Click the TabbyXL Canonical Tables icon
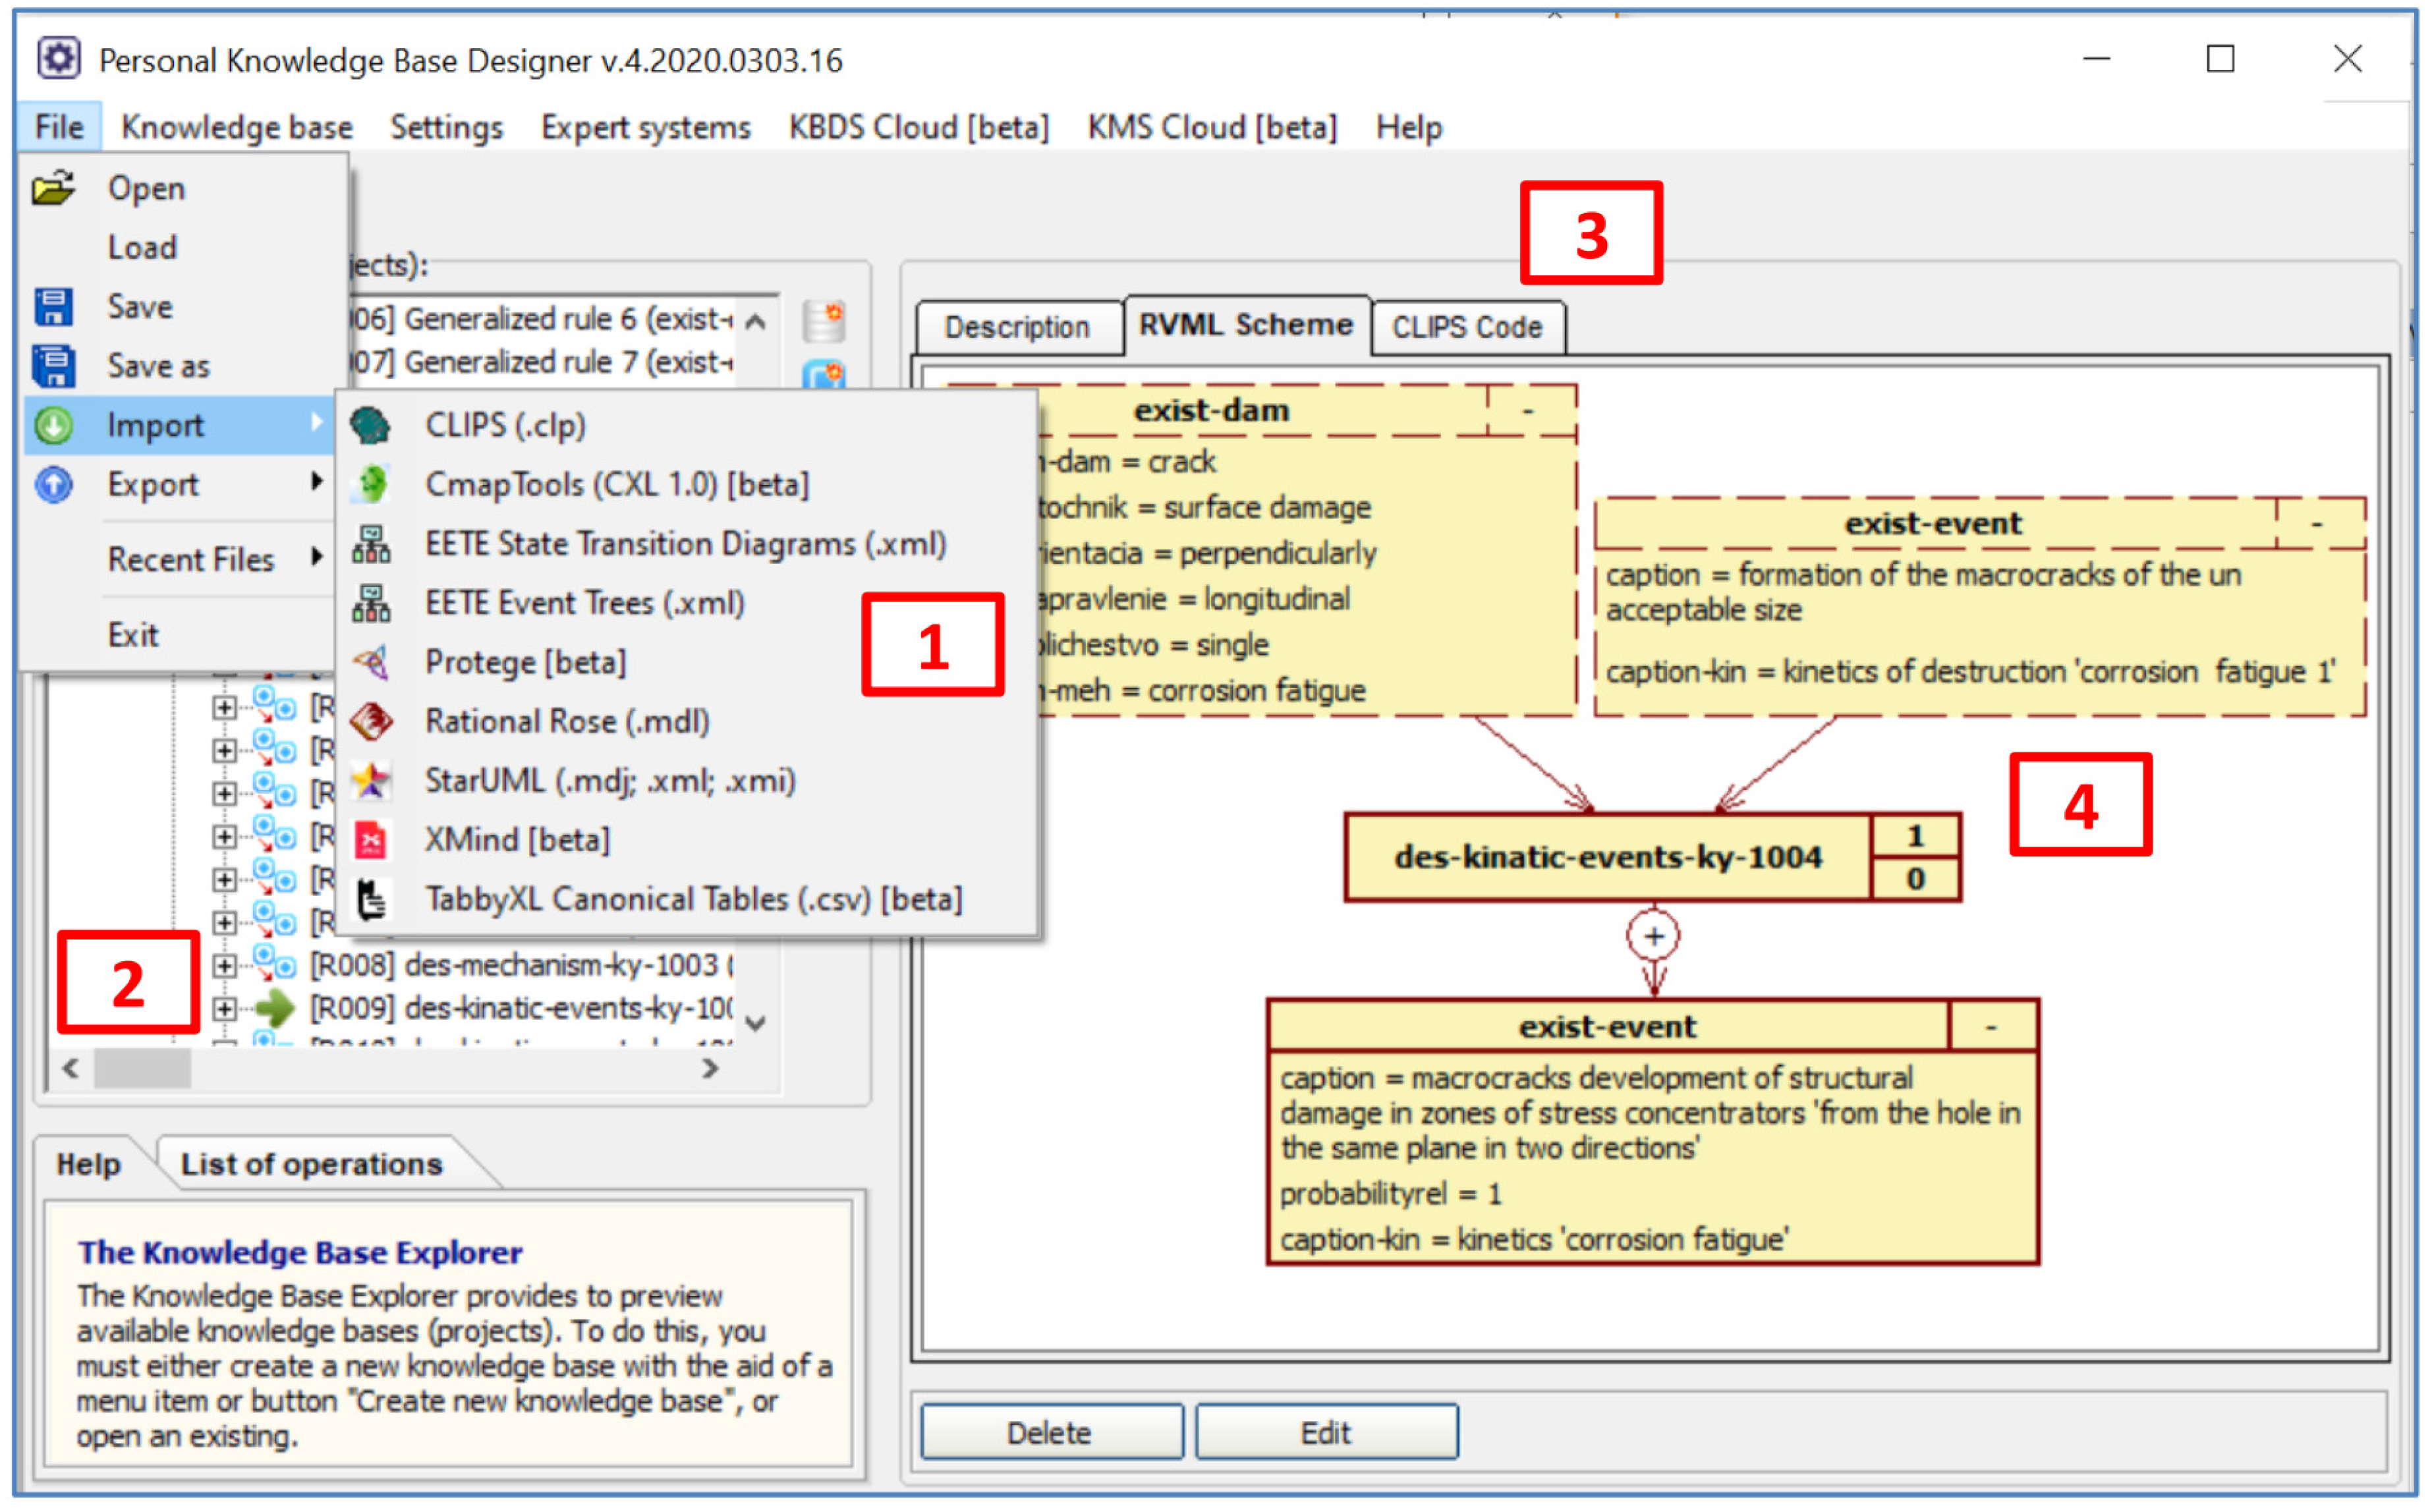The width and height of the screenshot is (2432, 1512). (371, 900)
